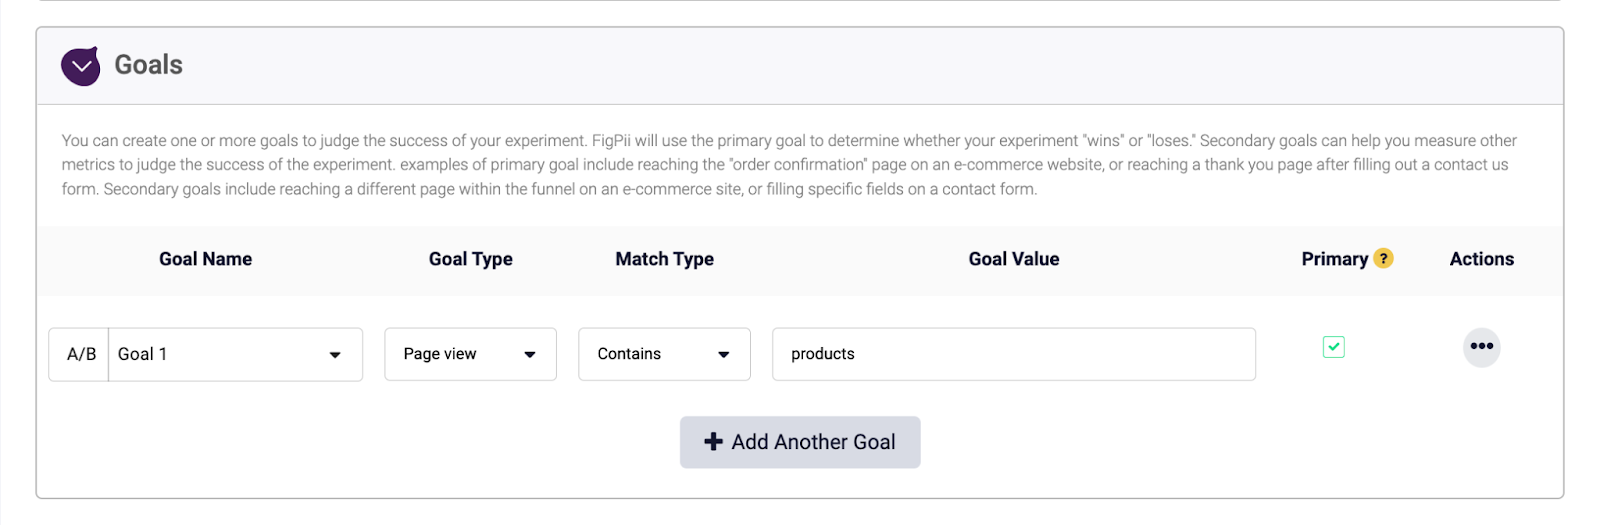Click the Goals section title
1600x525 pixels.
click(x=148, y=65)
